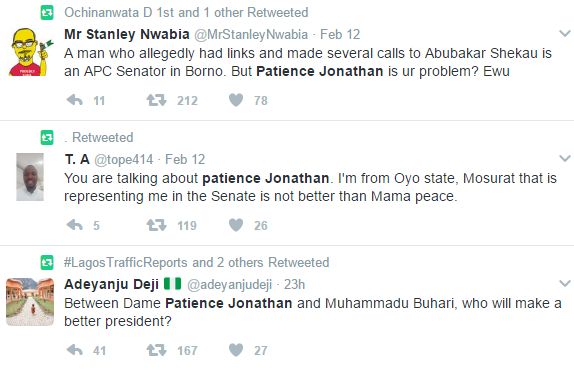Like Adeyanju Deji's tweet with 27 likes
The height and width of the screenshot is (370, 574).
236,350
